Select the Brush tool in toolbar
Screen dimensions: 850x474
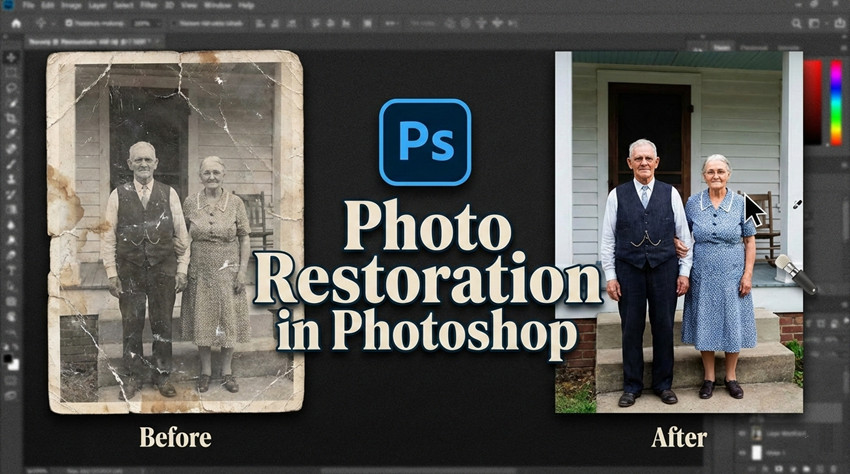pyautogui.click(x=11, y=164)
